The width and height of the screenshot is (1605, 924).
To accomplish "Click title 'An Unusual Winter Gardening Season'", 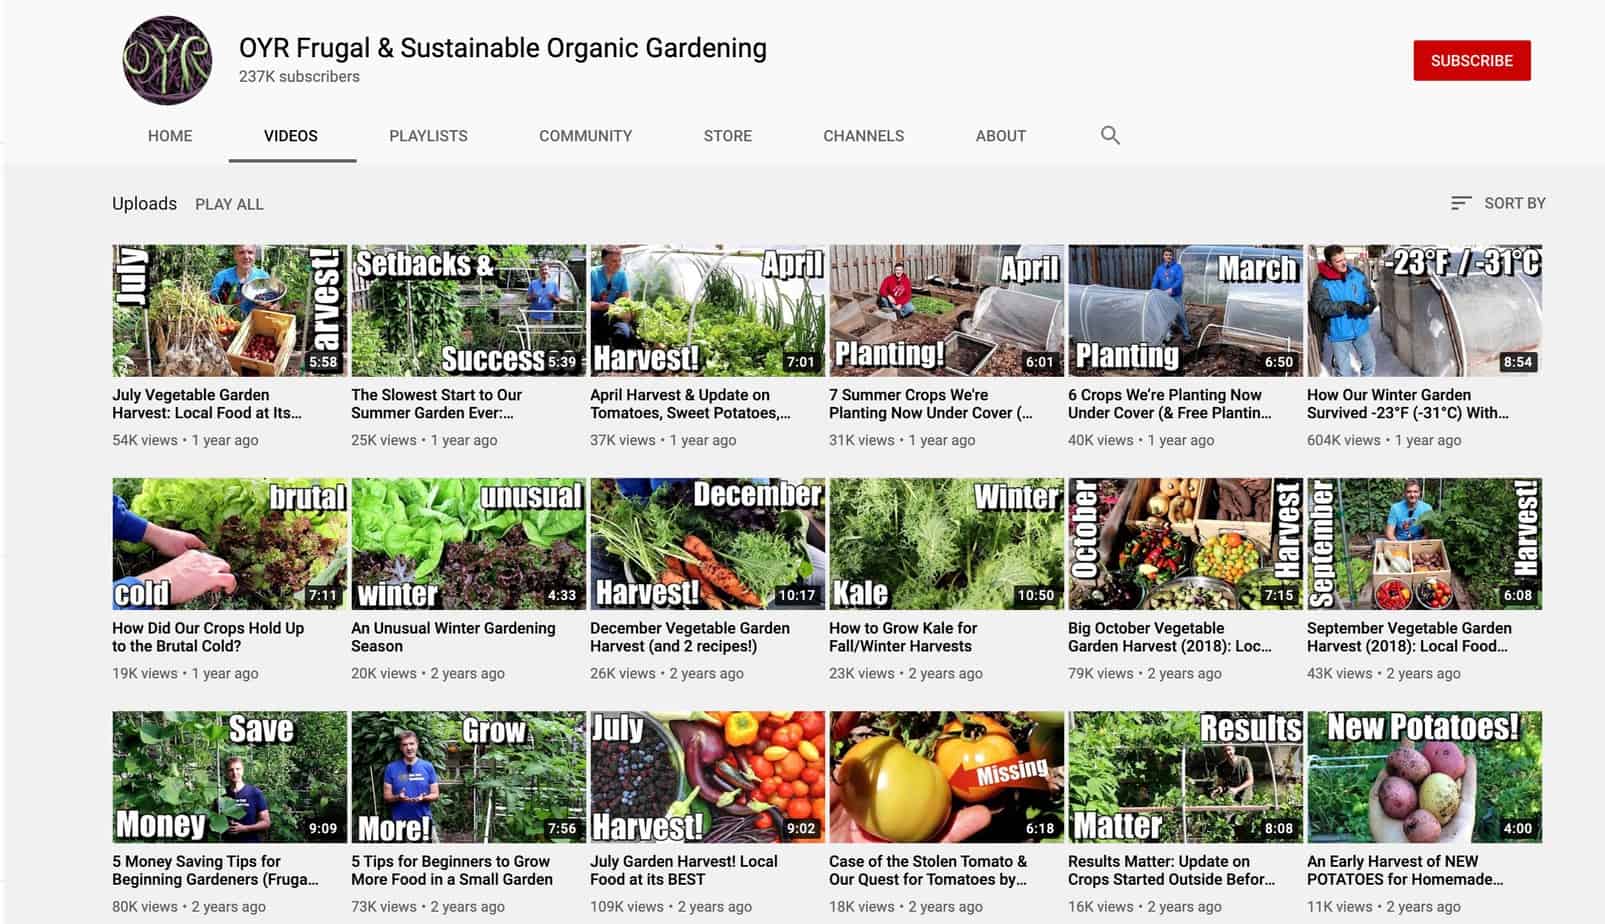I will (453, 637).
